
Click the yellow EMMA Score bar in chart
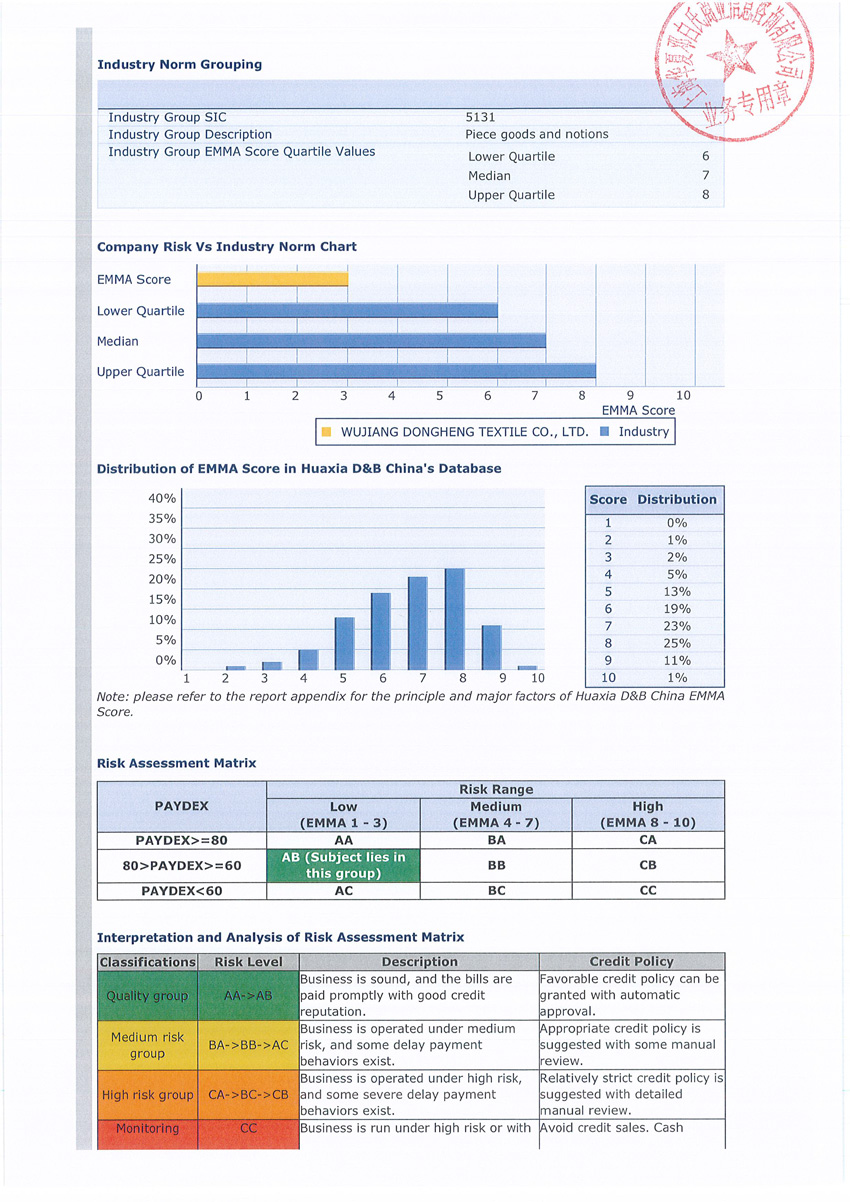pyautogui.click(x=272, y=279)
